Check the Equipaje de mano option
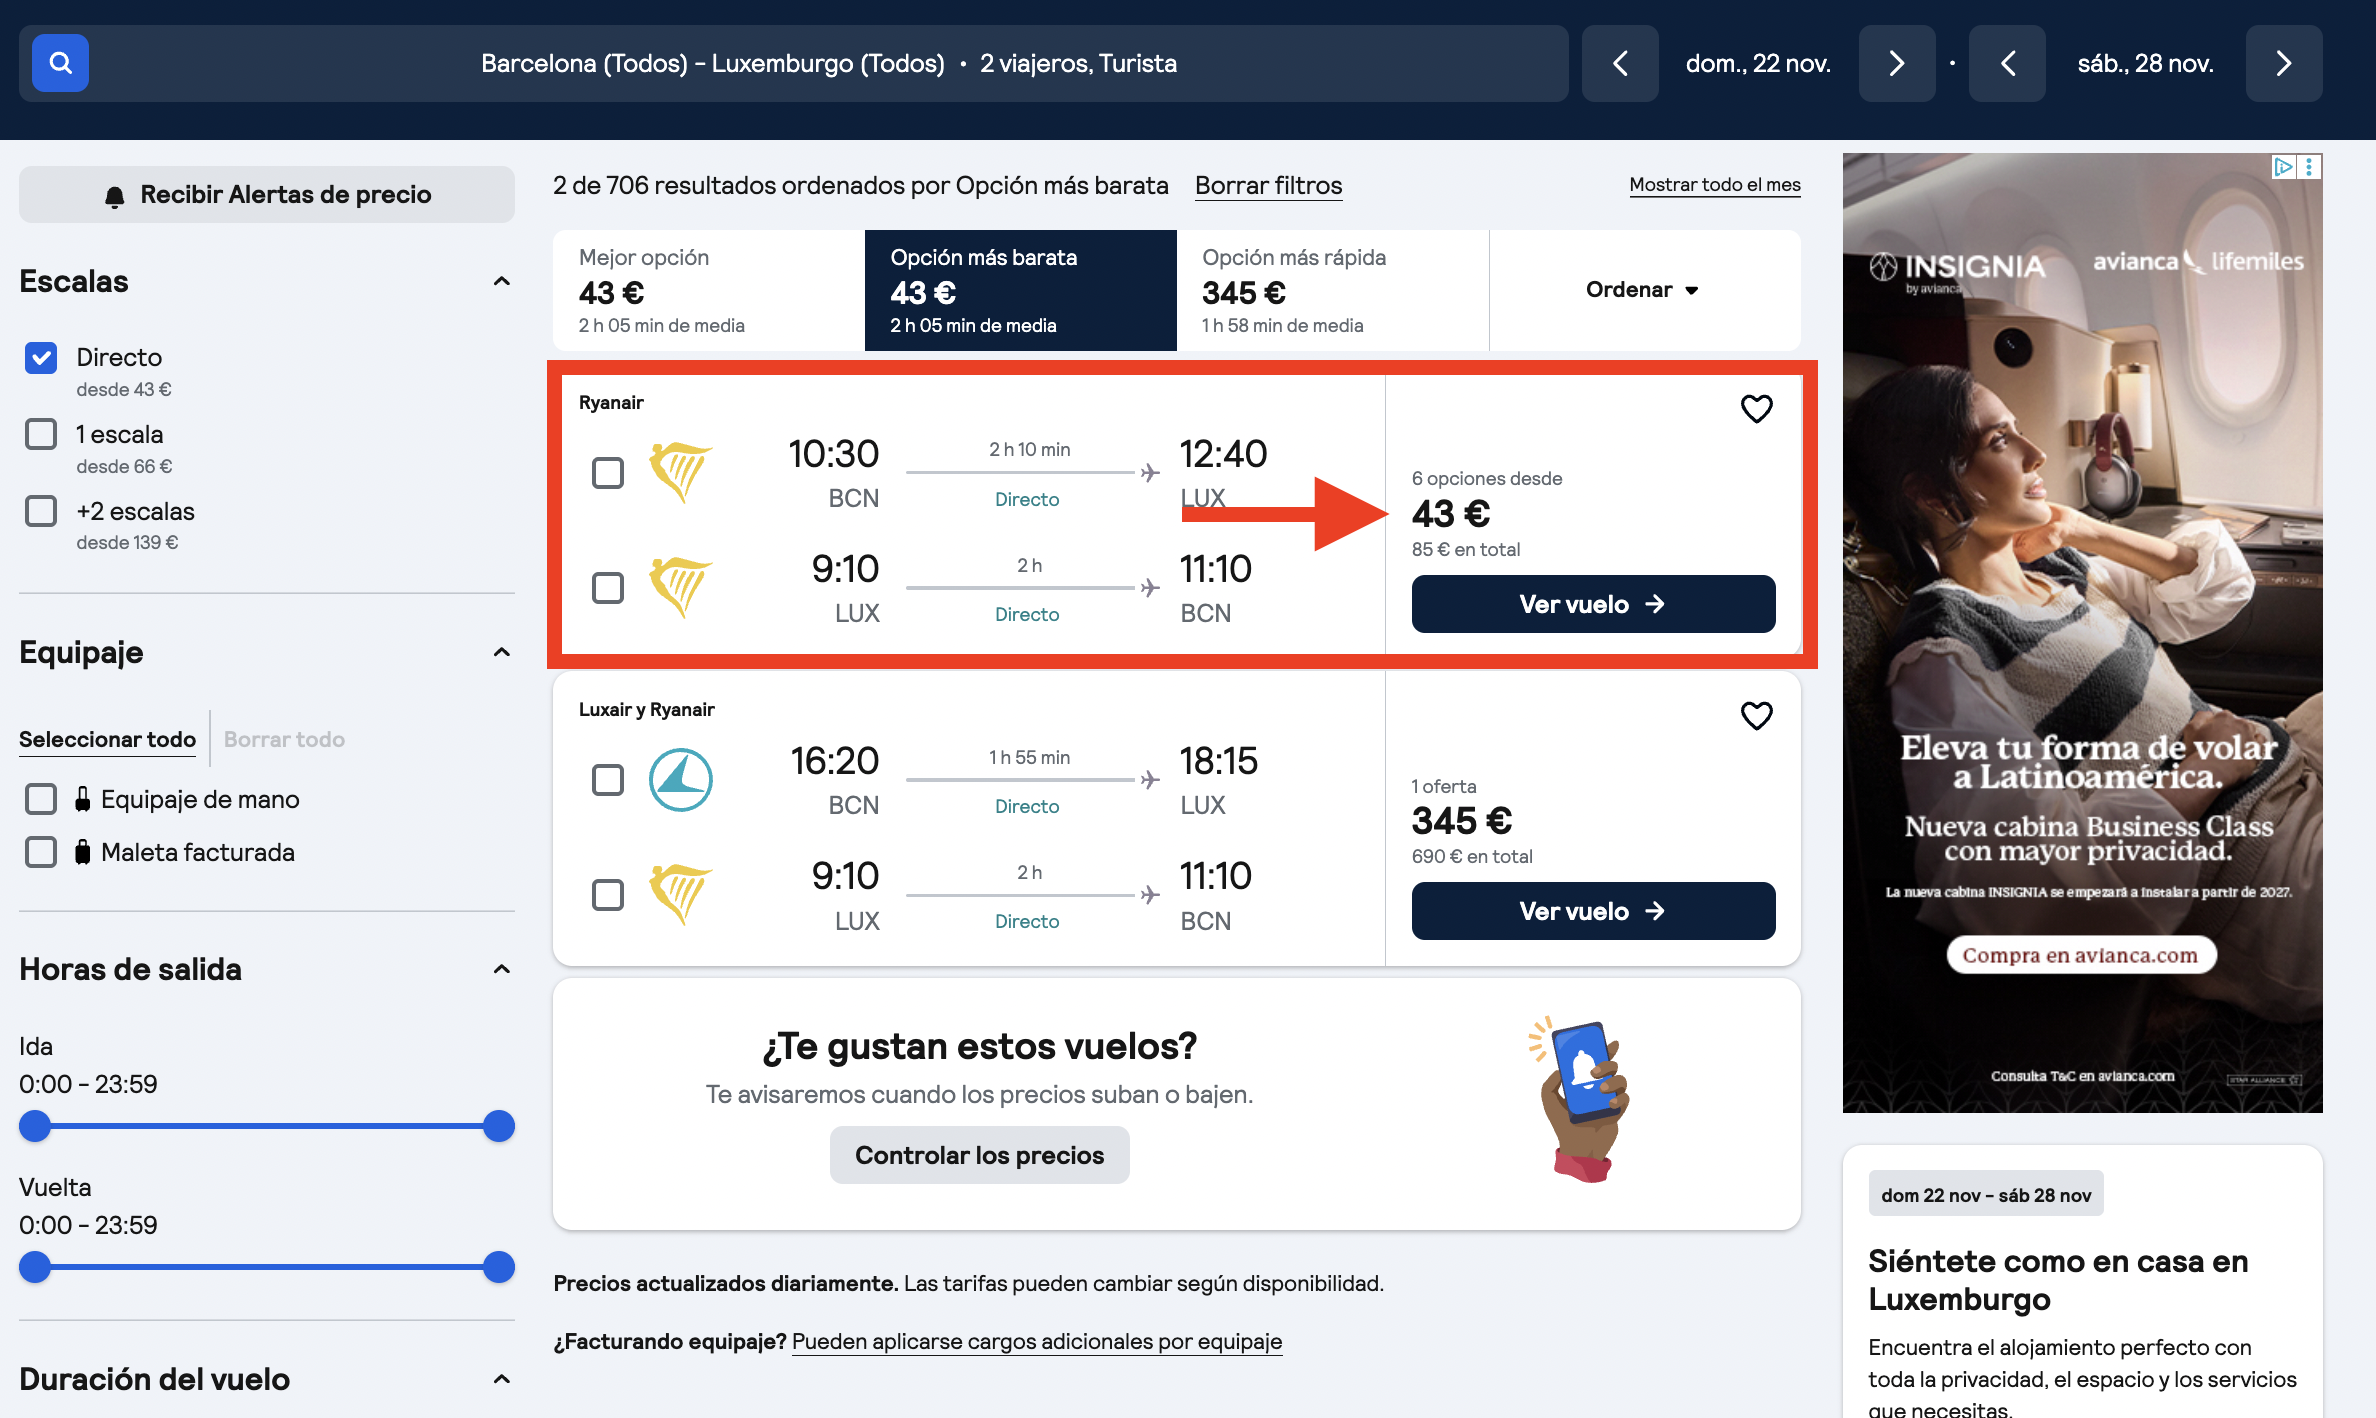 [41, 799]
